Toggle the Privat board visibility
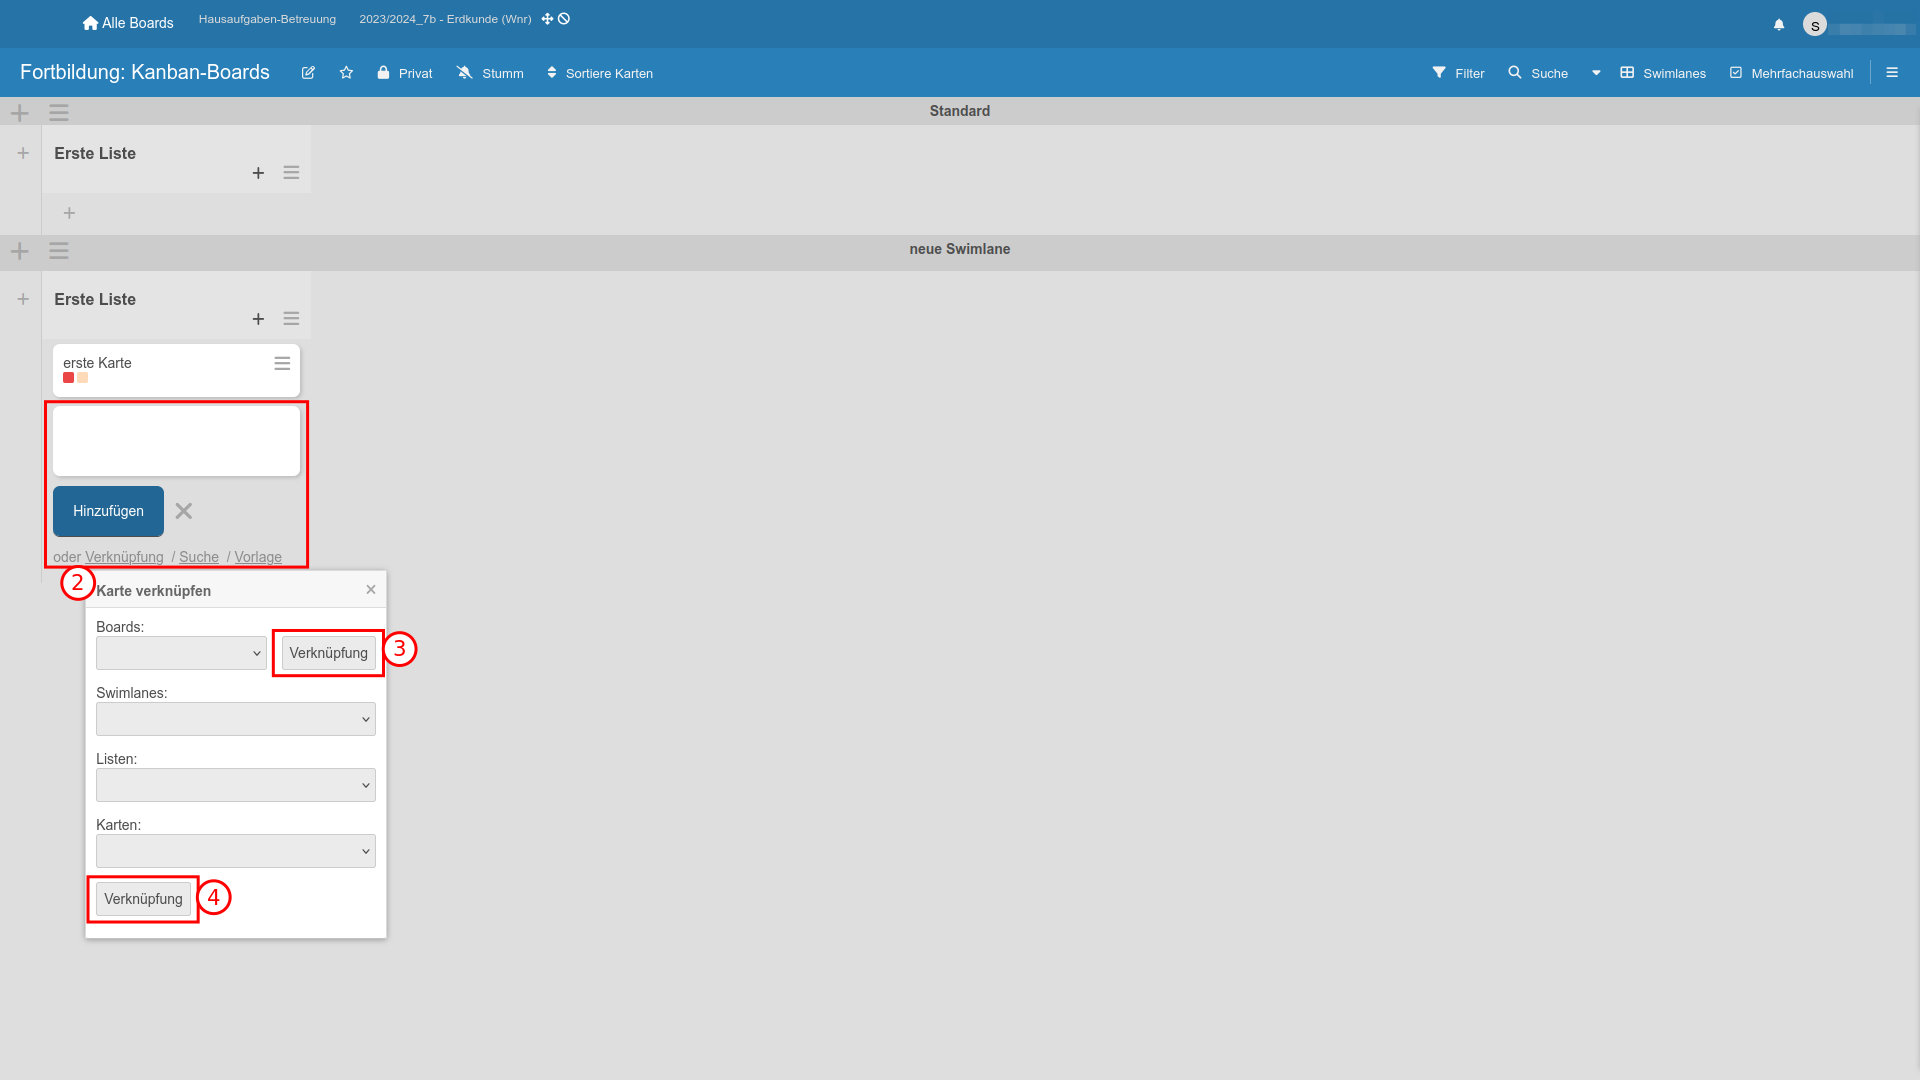The width and height of the screenshot is (1920, 1080). pos(405,73)
